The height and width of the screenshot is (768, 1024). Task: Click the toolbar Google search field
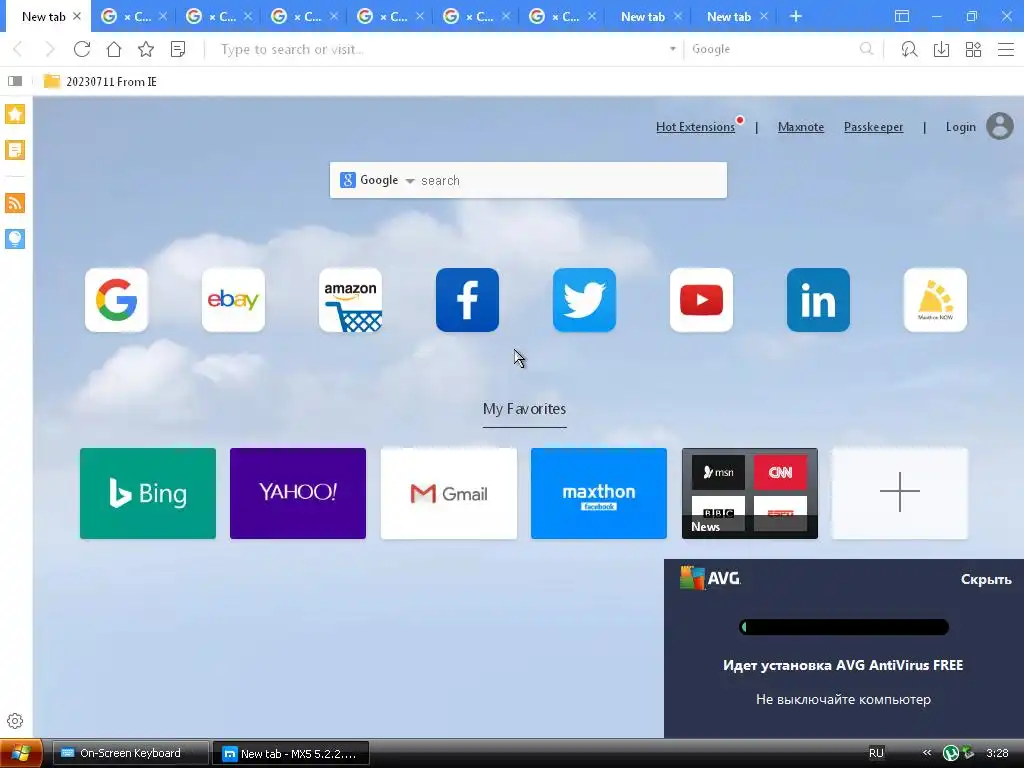(773, 49)
